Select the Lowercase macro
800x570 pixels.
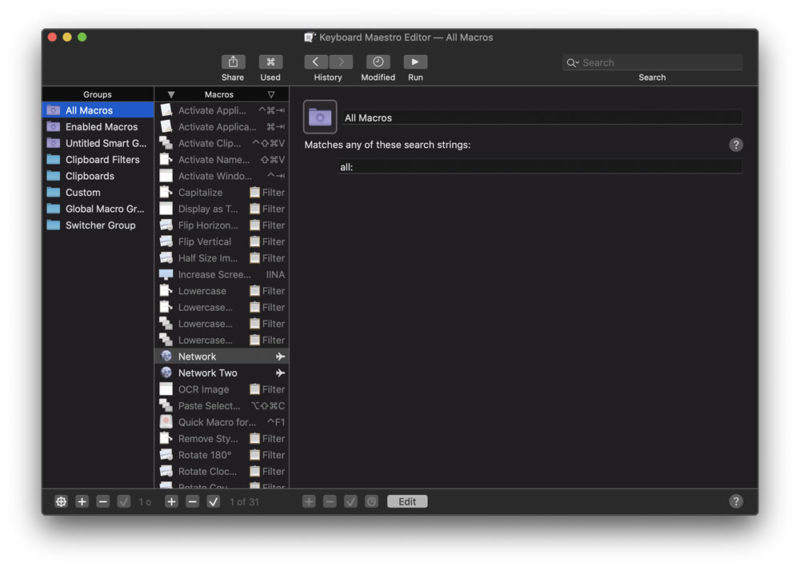(x=222, y=291)
